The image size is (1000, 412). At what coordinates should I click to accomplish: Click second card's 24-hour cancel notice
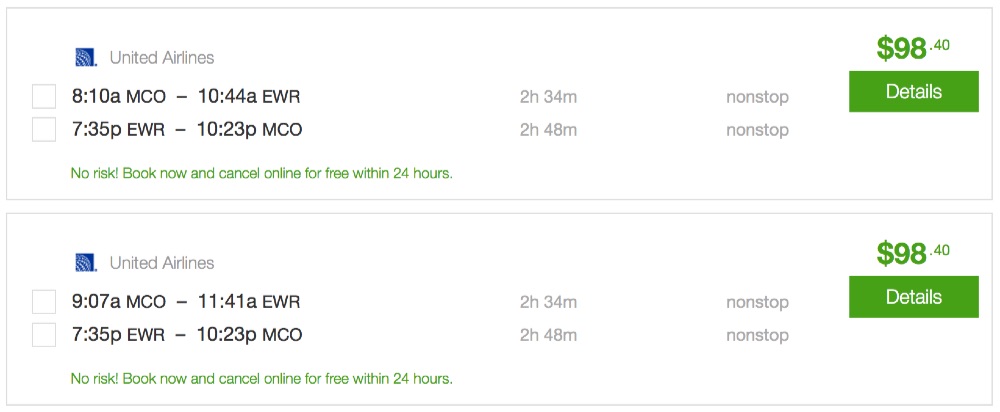click(x=261, y=379)
